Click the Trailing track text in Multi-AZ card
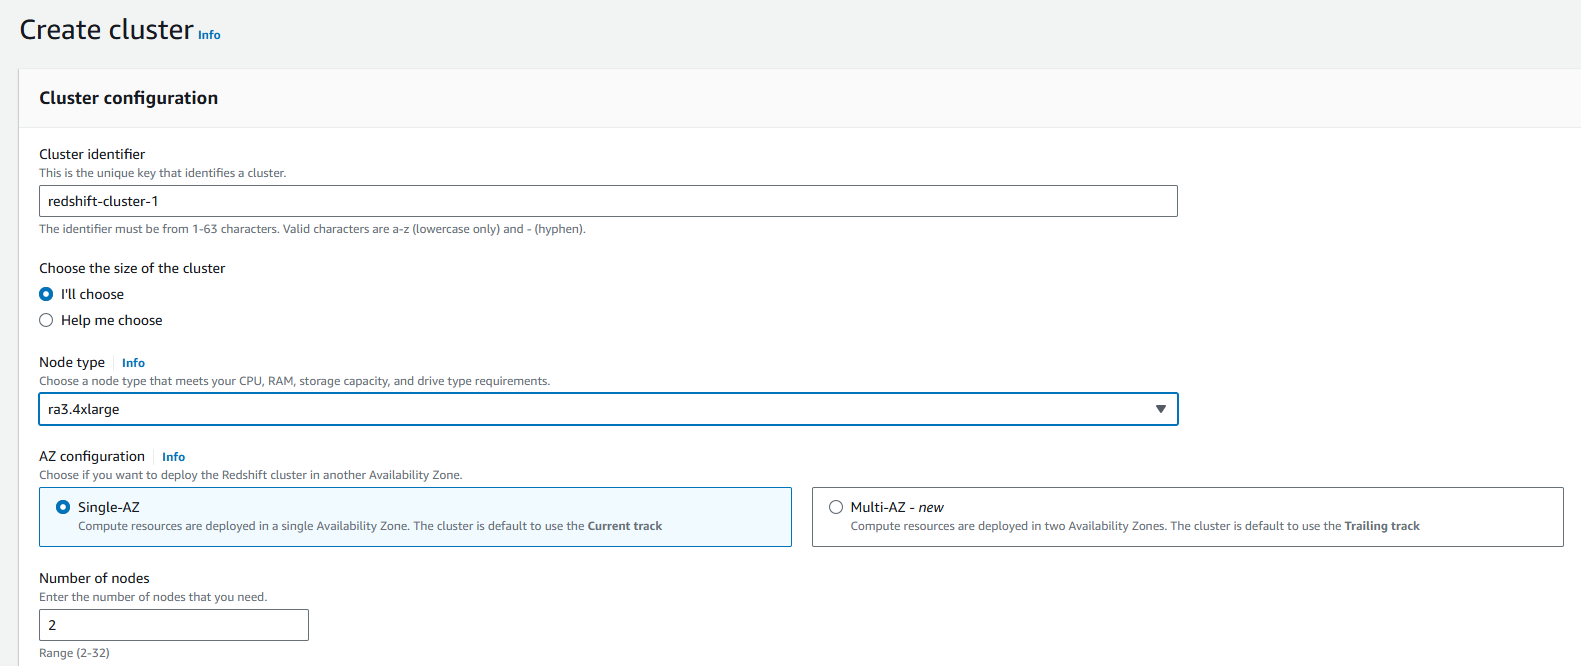The width and height of the screenshot is (1581, 666). click(1382, 526)
